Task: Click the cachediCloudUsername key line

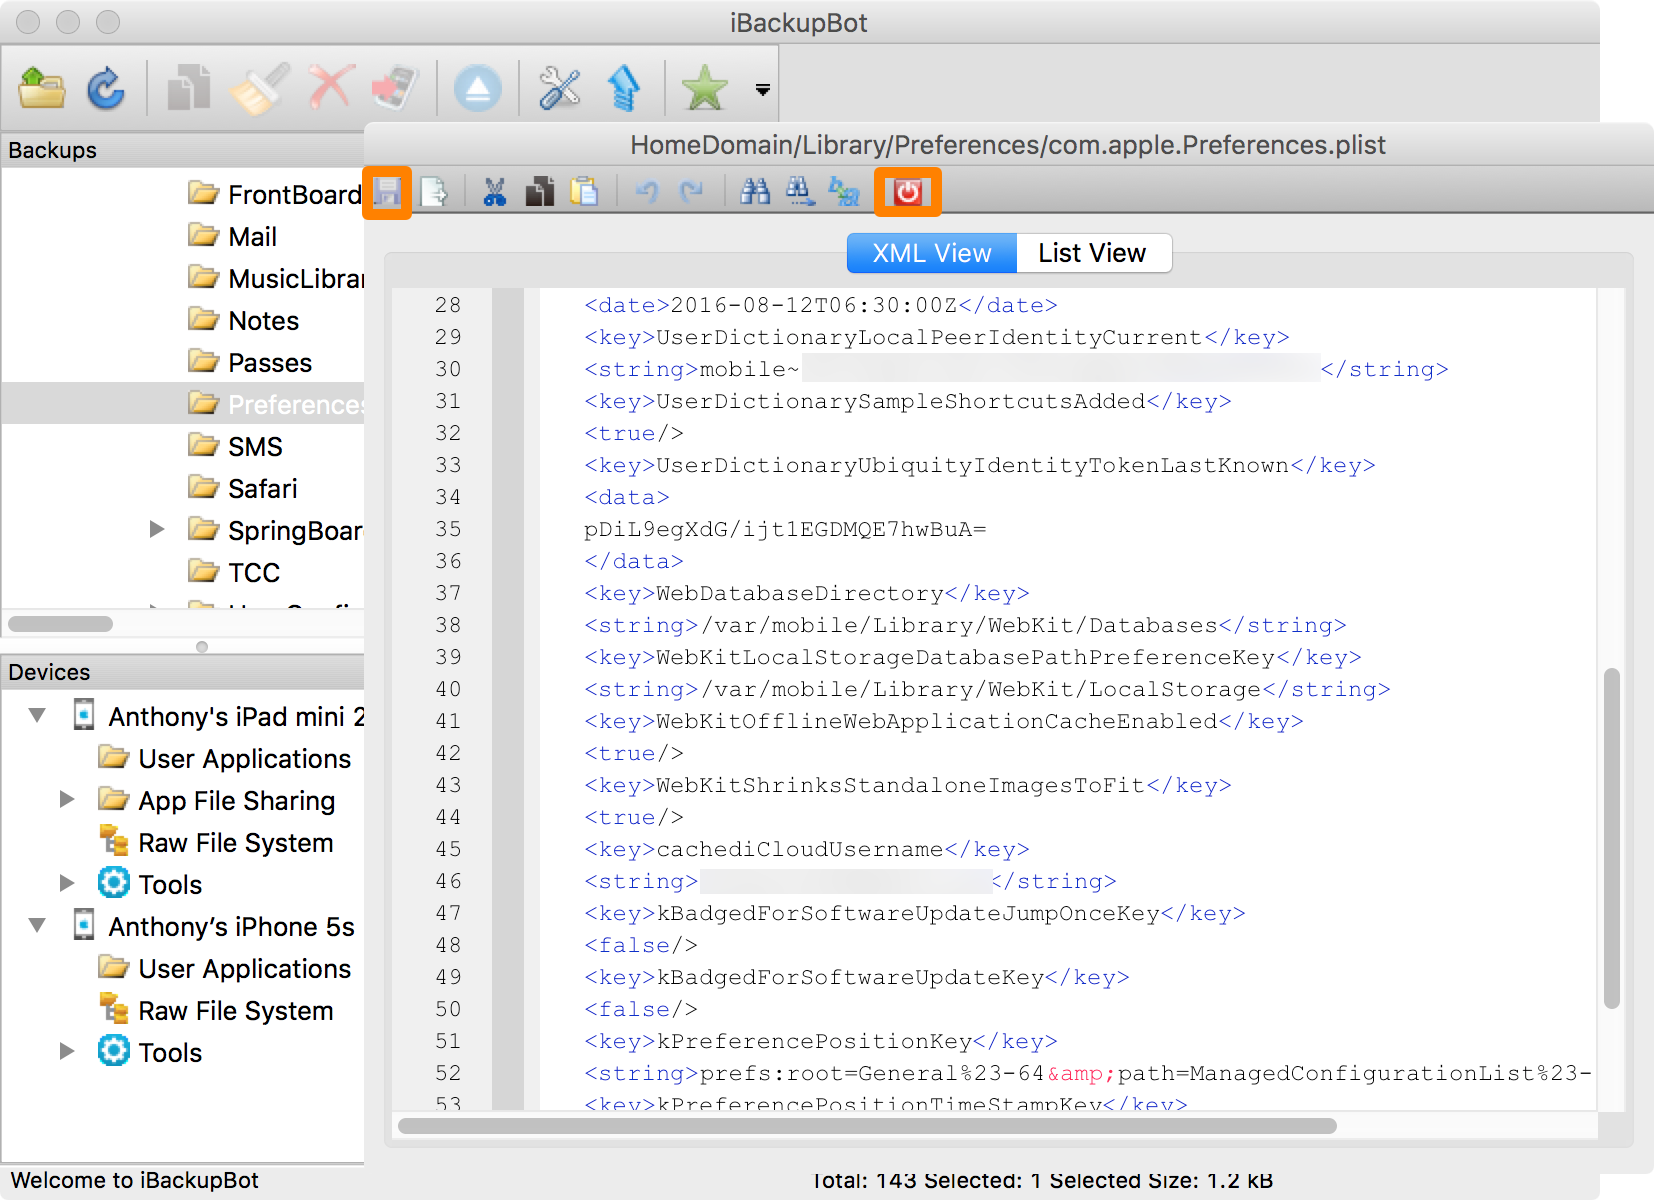Action: coord(806,849)
